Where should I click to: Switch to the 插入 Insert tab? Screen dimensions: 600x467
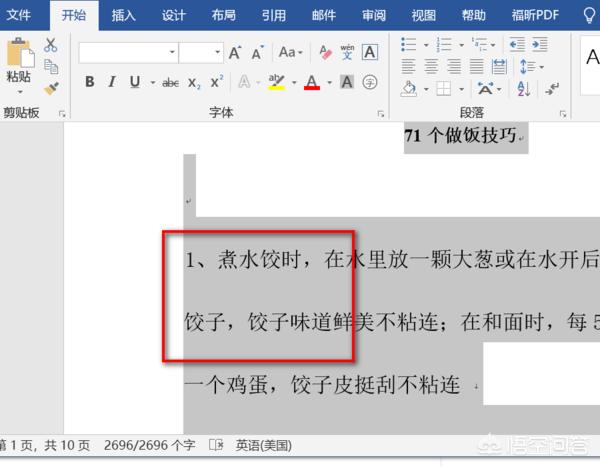tap(124, 15)
